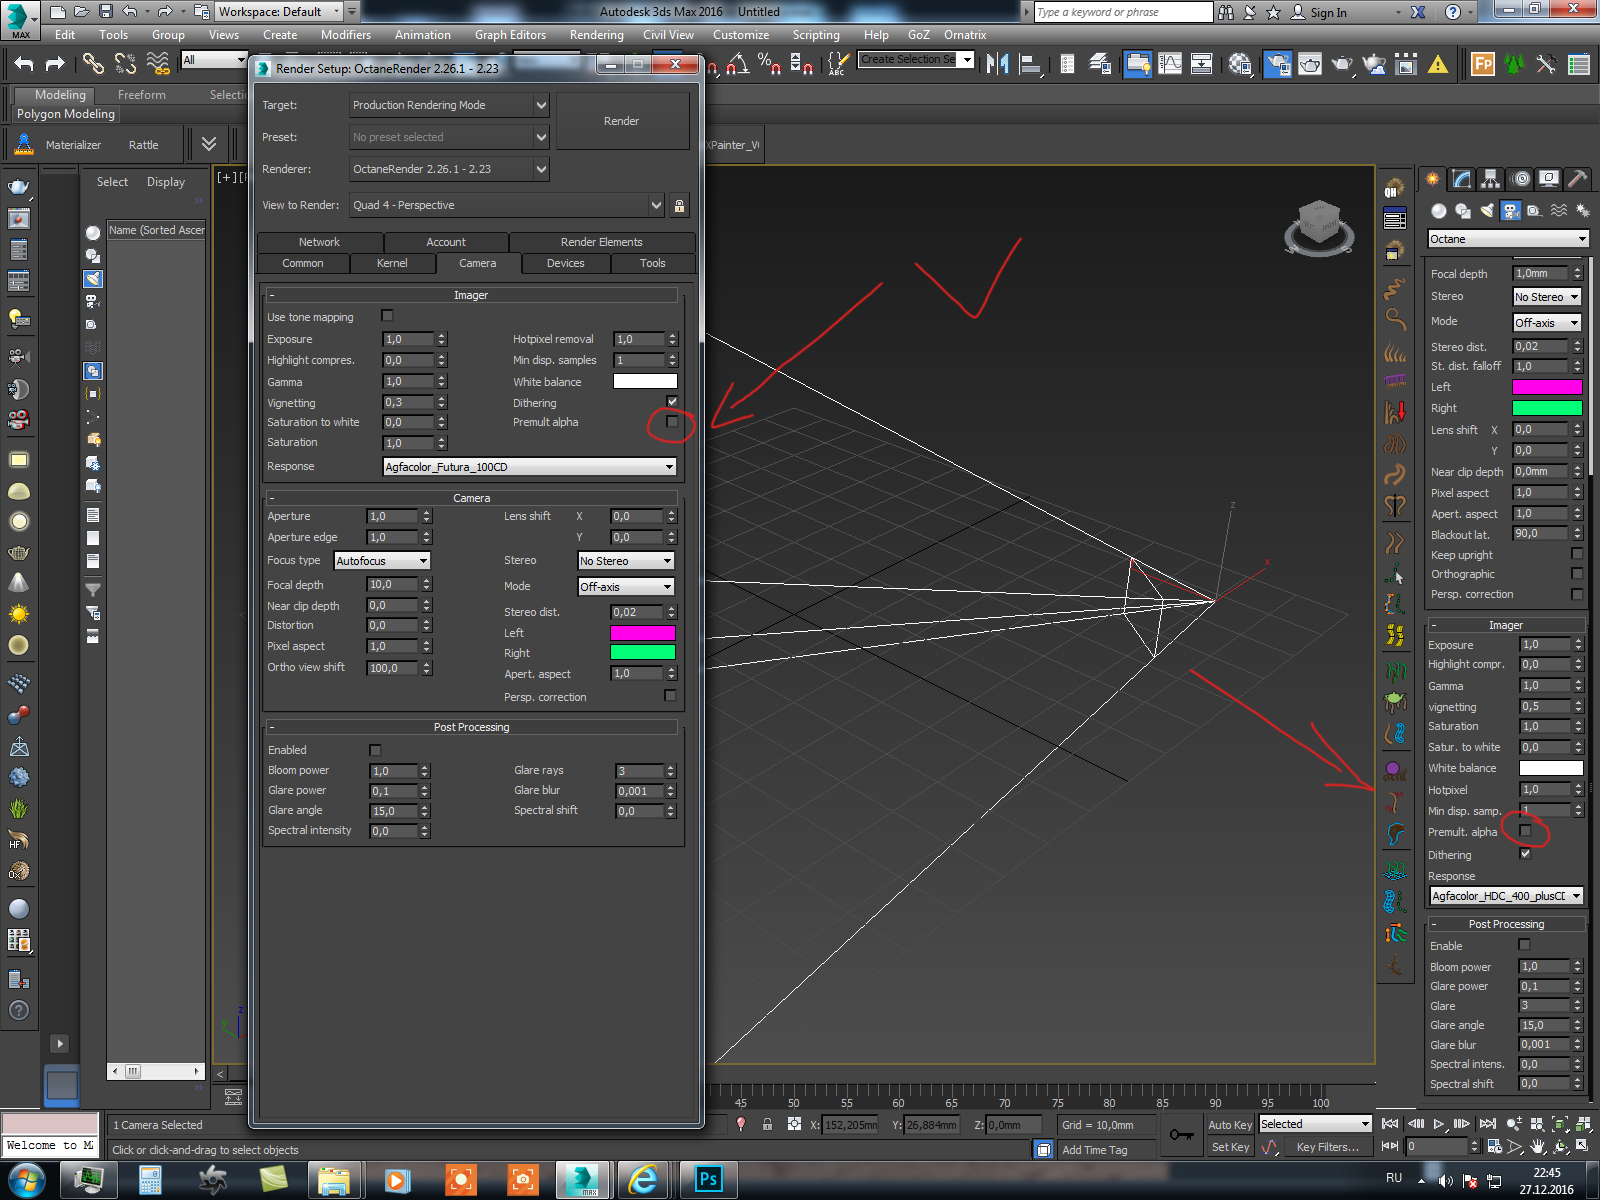Screen dimensions: 1600x1200
Task: Open the Curve Editor from toolbar
Action: (x=1170, y=64)
